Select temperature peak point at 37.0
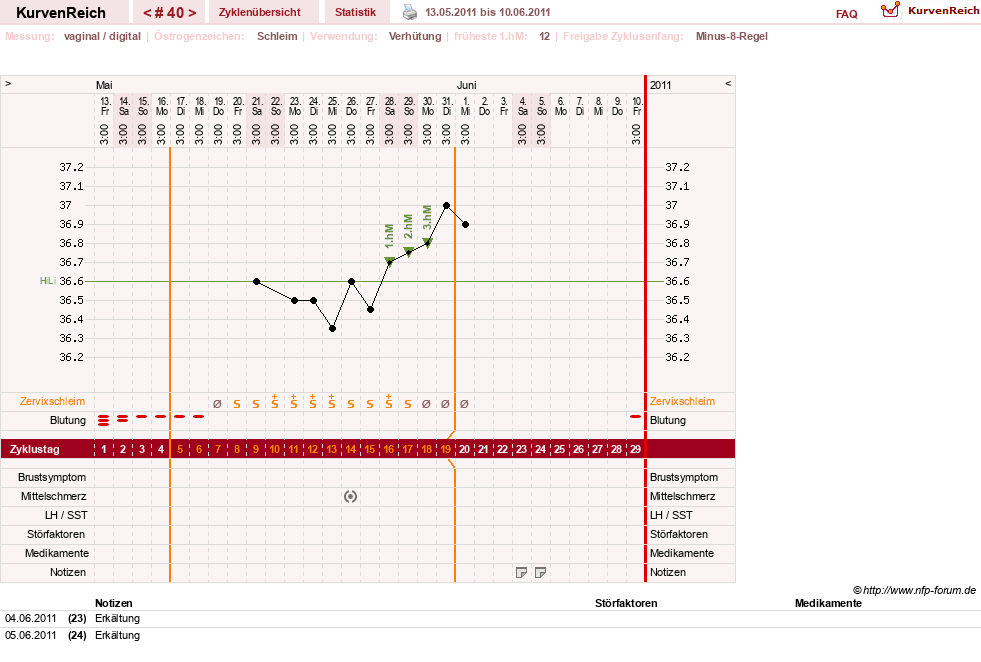Image resolution: width=981 pixels, height=662 pixels. pos(446,205)
